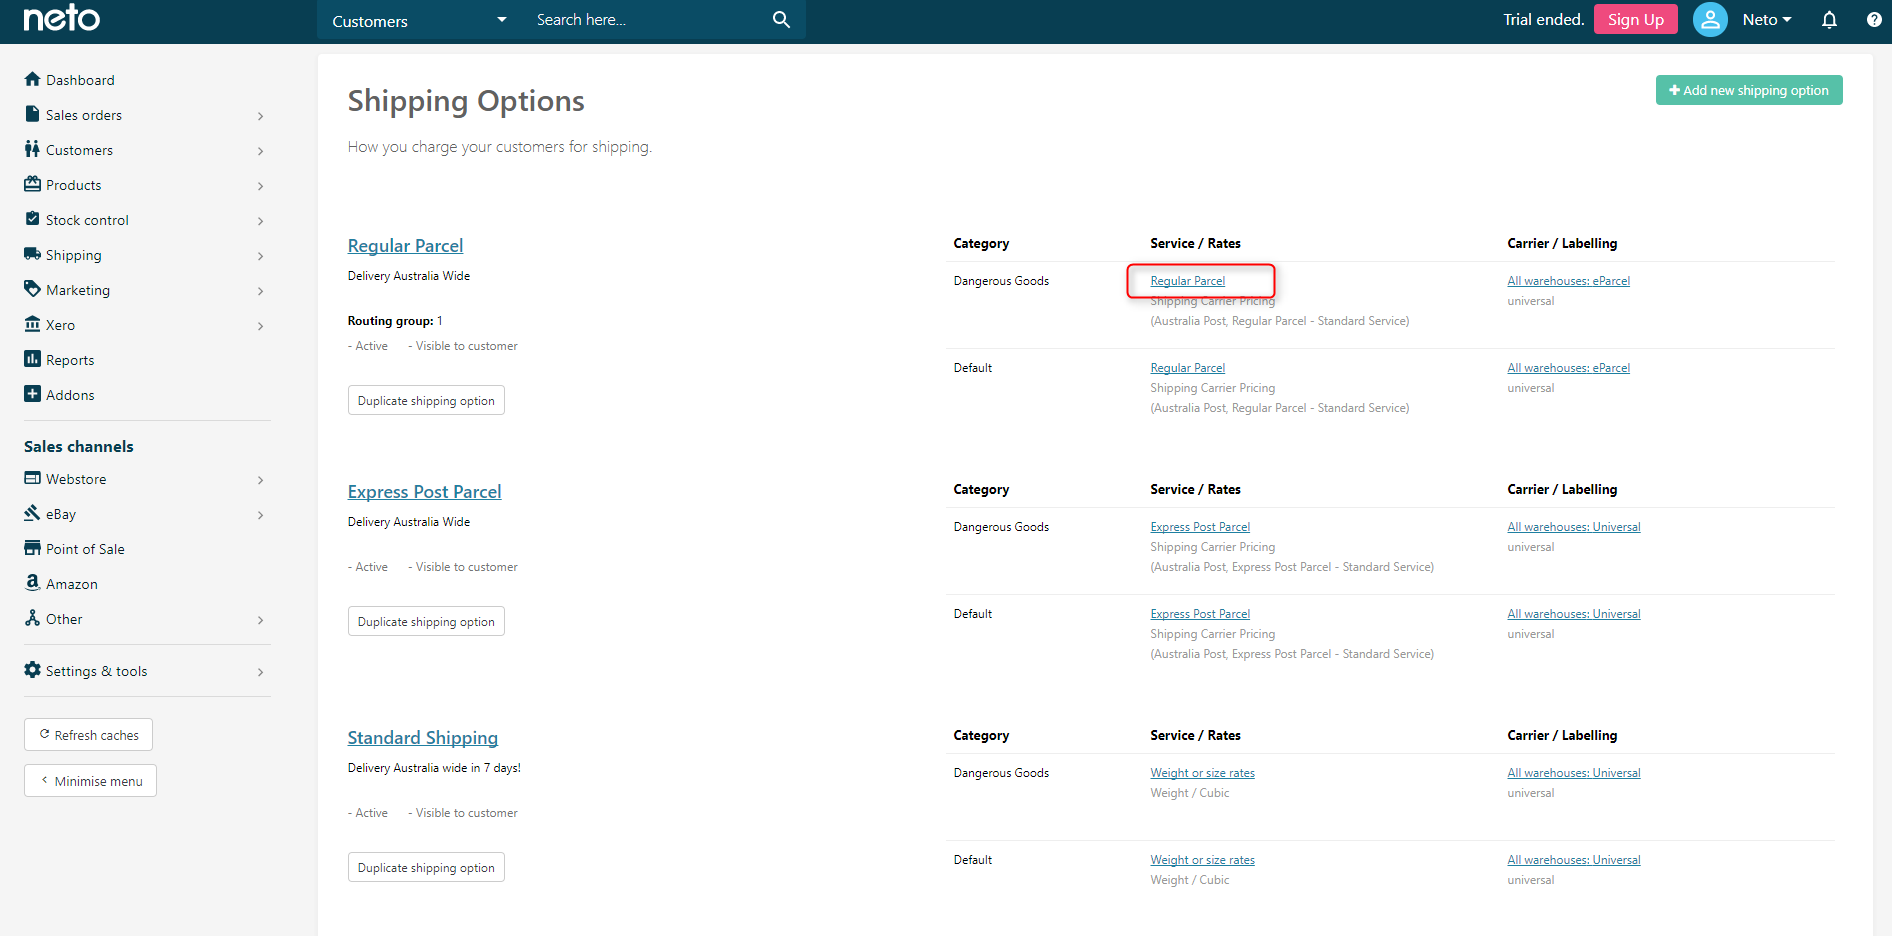Click the Settings & tools gear icon
Viewport: 1892px width, 936px height.
[x=32, y=670]
